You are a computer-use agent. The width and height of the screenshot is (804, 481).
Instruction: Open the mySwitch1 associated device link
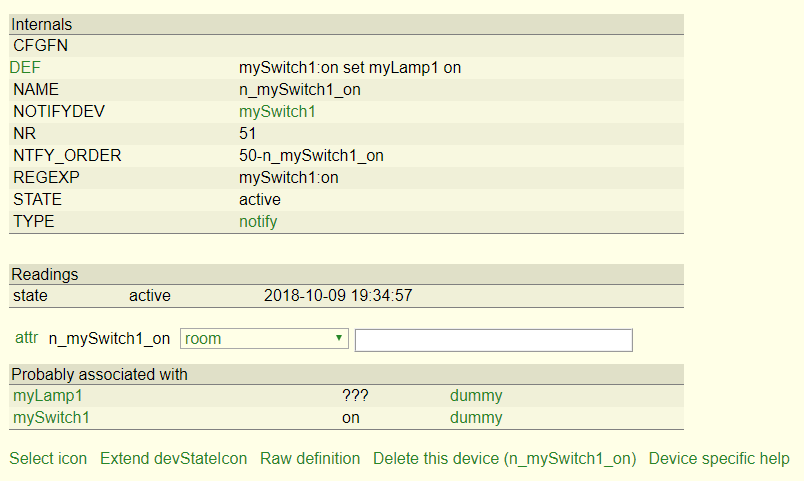[51, 418]
